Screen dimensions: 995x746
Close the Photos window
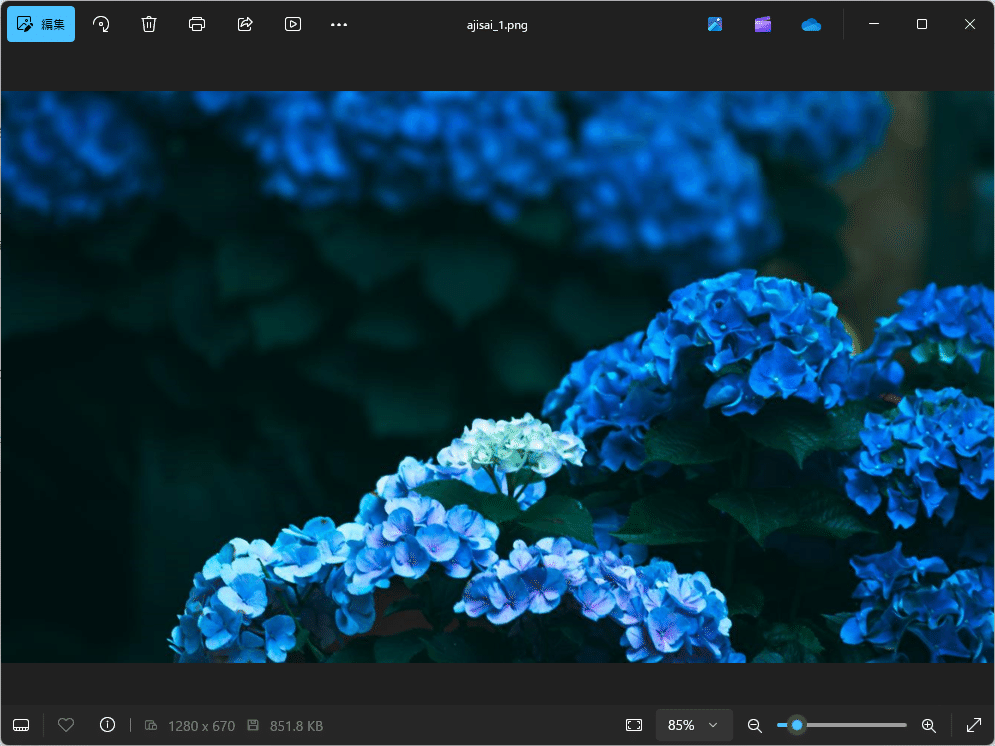click(970, 24)
